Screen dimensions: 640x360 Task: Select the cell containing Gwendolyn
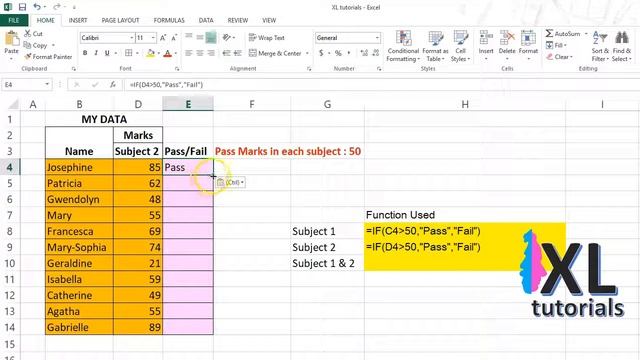79,199
